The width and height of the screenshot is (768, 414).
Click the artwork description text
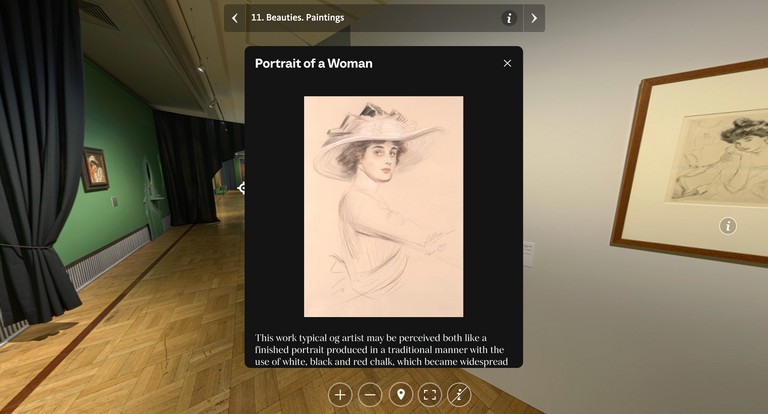click(383, 349)
